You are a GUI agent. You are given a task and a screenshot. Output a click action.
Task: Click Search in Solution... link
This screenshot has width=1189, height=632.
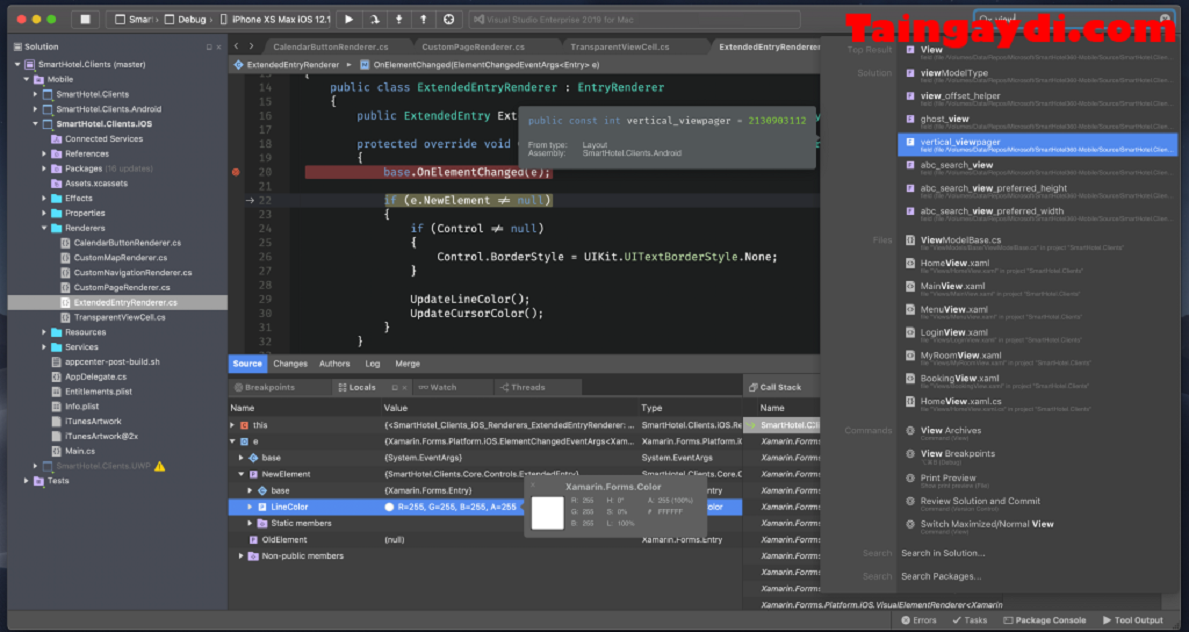pos(943,553)
